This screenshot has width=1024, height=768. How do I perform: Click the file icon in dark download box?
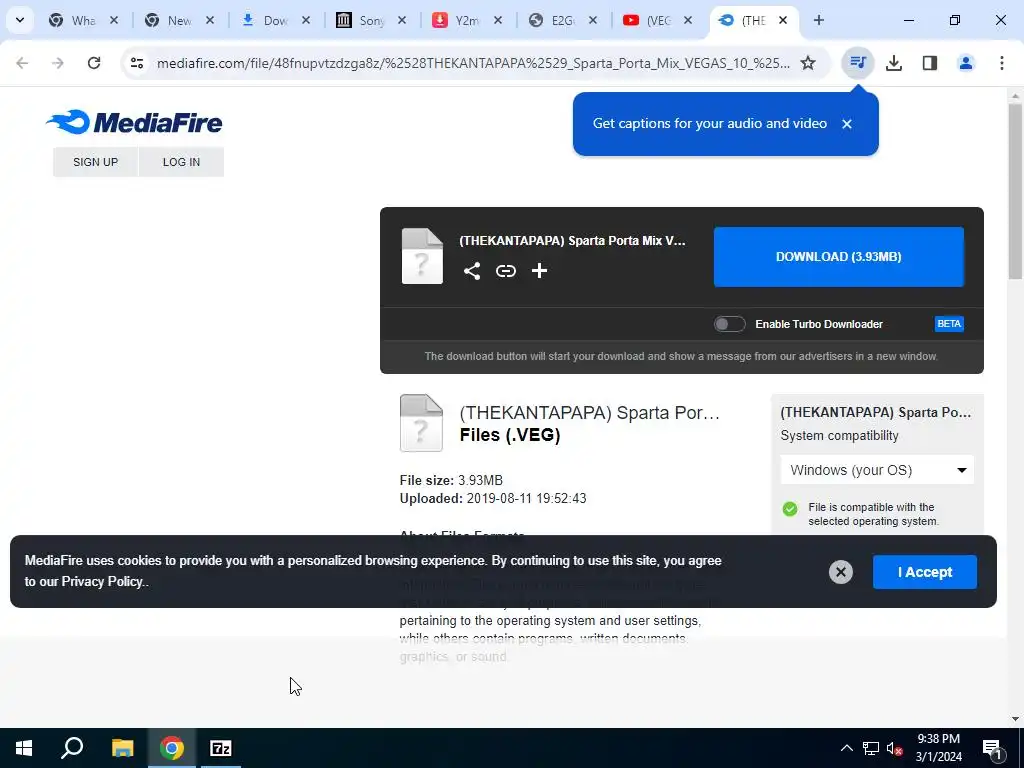(x=422, y=256)
